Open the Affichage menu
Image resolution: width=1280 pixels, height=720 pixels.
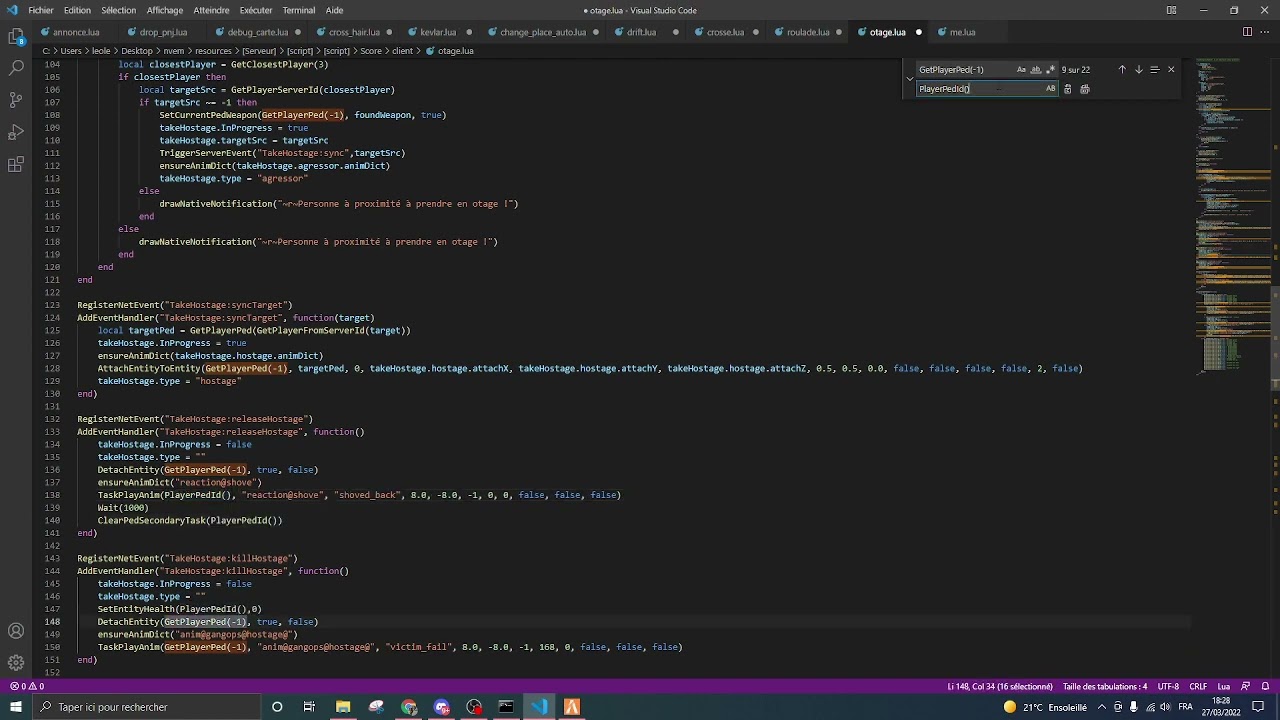[165, 10]
